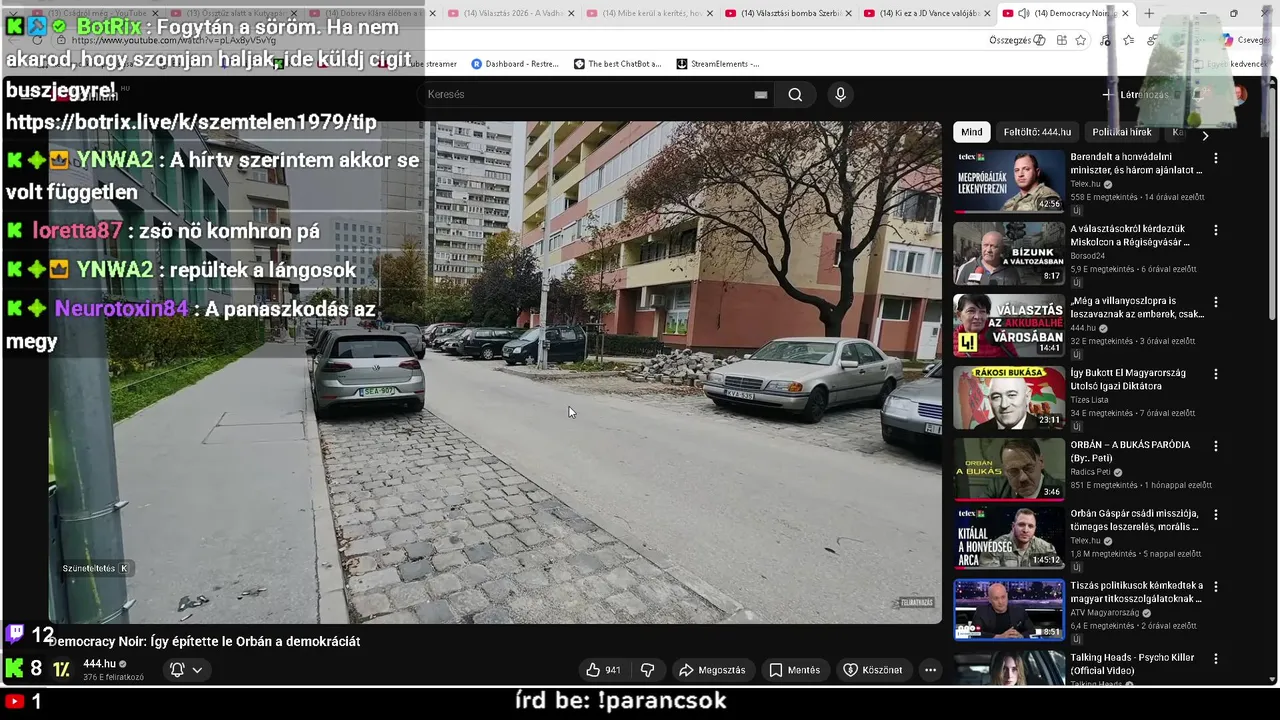
Task: Click the Borsod24 channel name
Action: tap(1087, 256)
